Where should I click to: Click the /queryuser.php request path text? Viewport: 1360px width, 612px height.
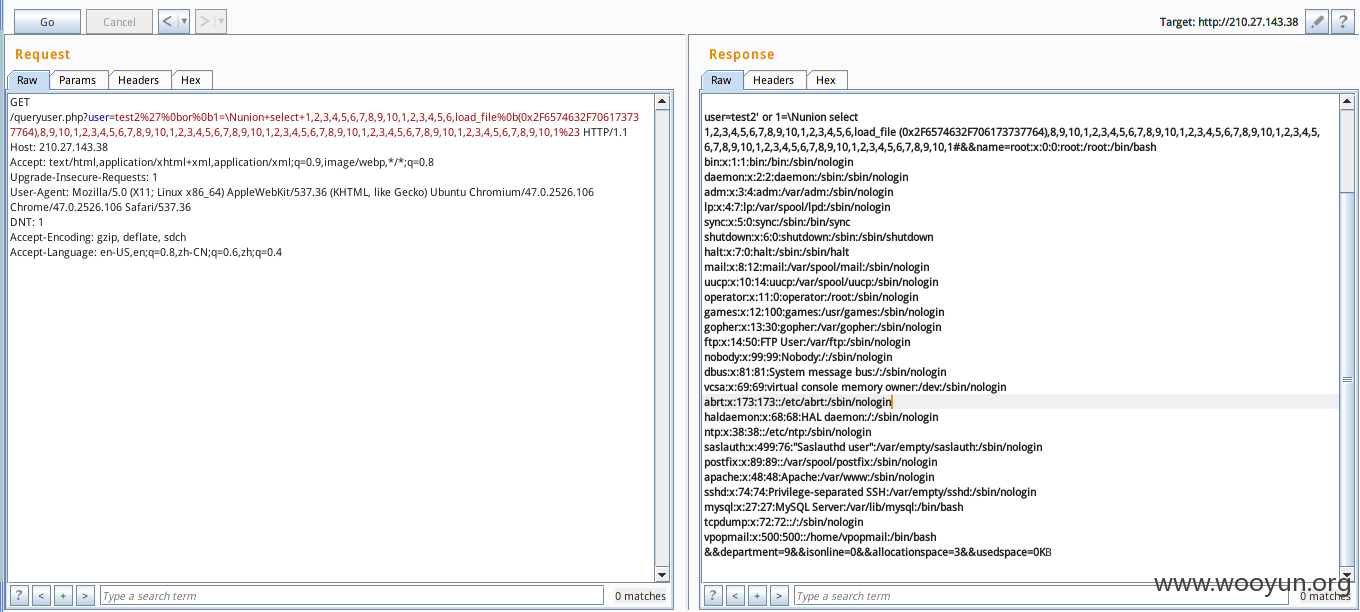[x=47, y=117]
